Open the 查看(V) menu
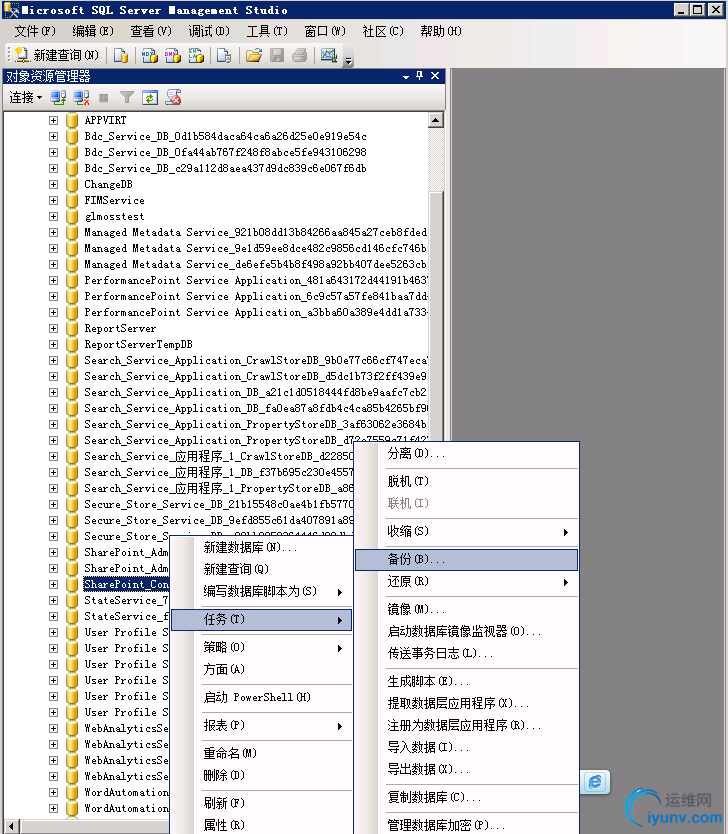The height and width of the screenshot is (834, 728). 151,31
